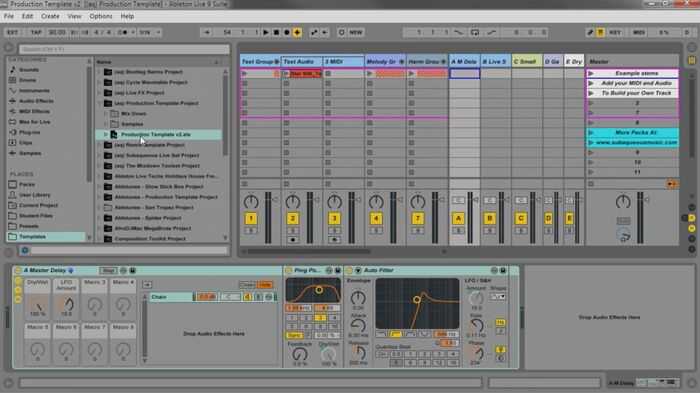700x393 pixels.
Task: Open the MIDI Effects browser category
Action: tap(34, 111)
